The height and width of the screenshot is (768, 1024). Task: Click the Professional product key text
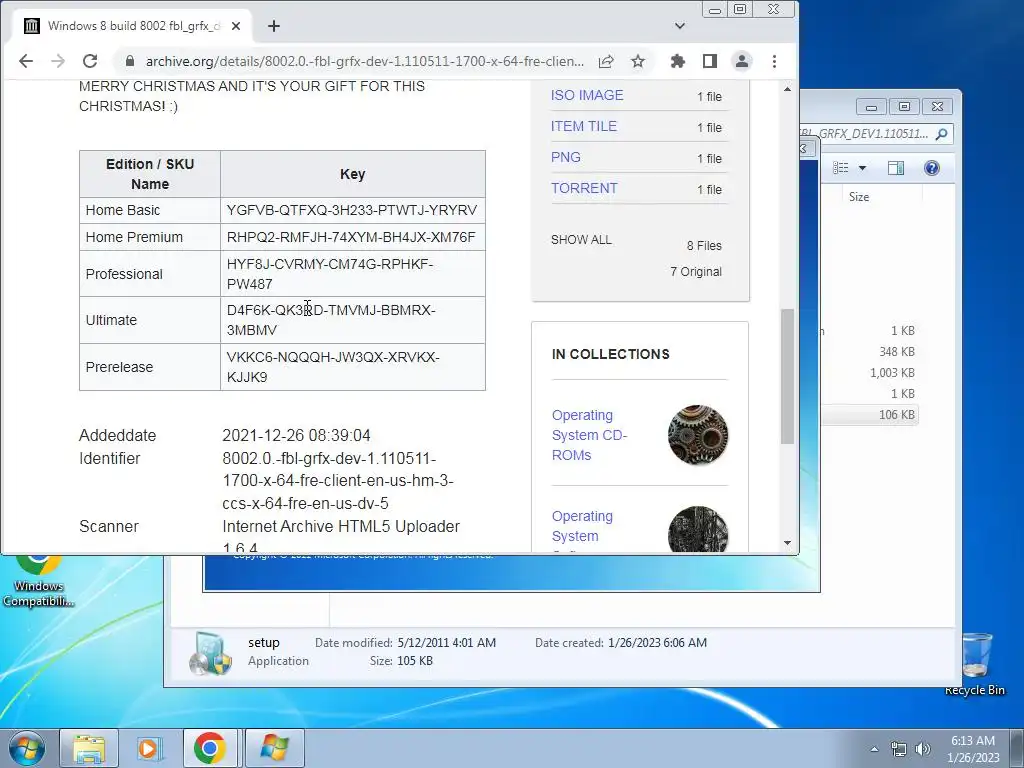click(x=330, y=274)
